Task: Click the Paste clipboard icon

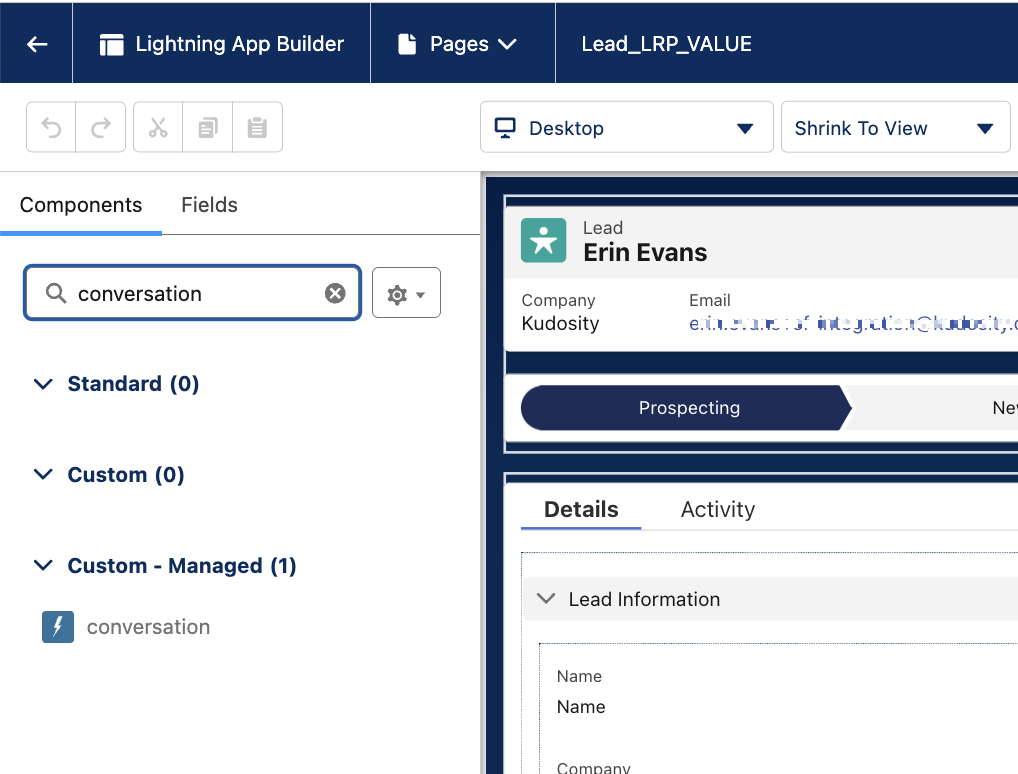Action: (x=257, y=128)
